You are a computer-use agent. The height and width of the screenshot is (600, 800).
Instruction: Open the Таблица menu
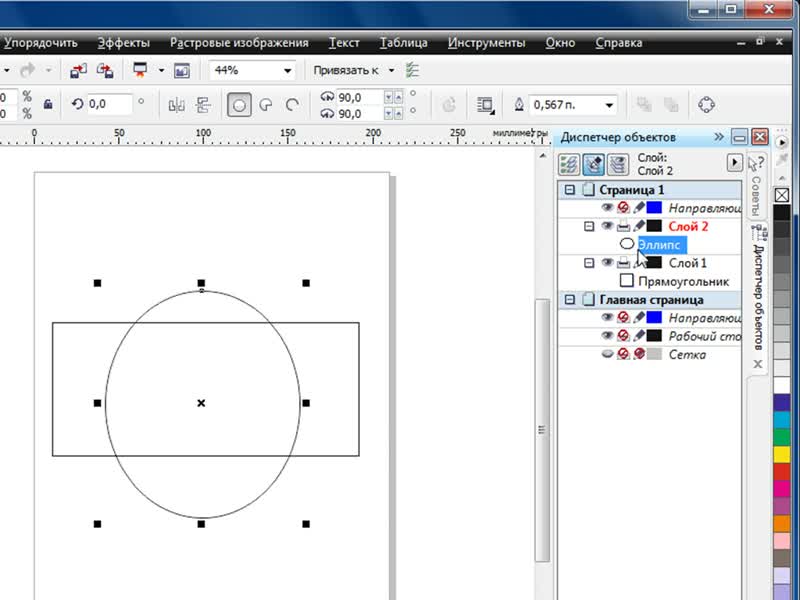coord(404,43)
